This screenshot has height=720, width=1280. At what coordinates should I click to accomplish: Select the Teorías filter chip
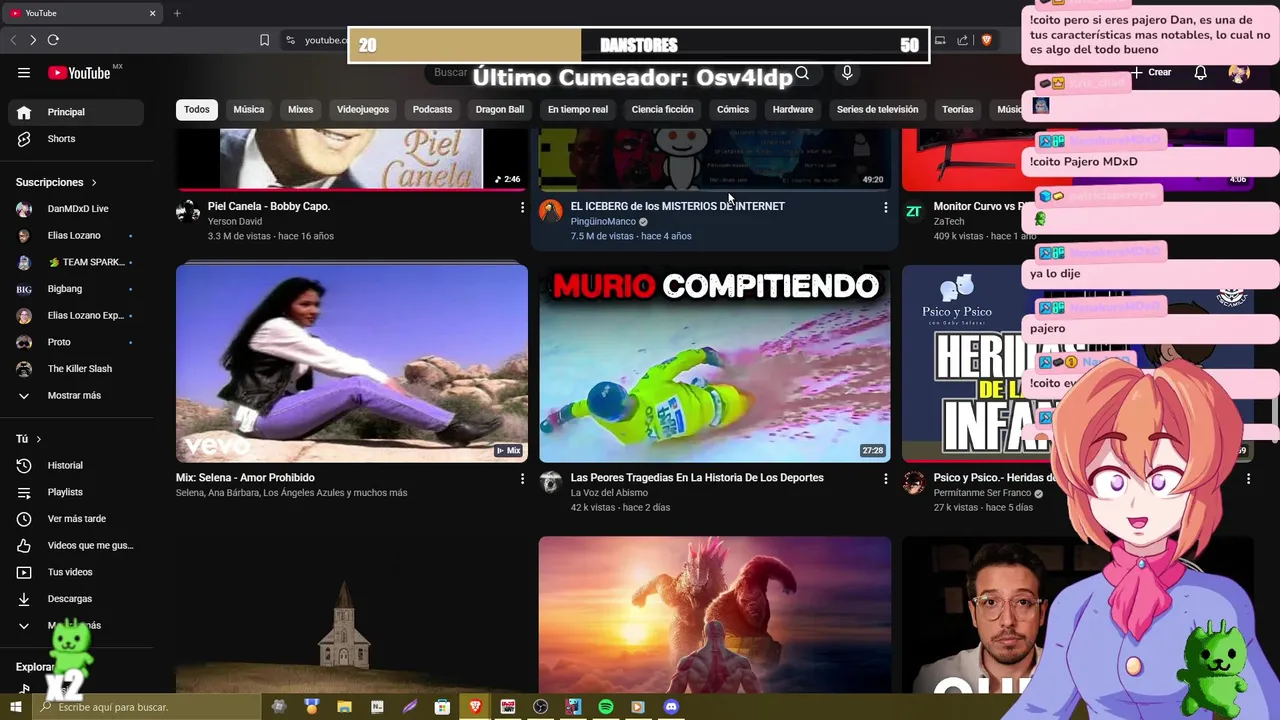pos(957,109)
